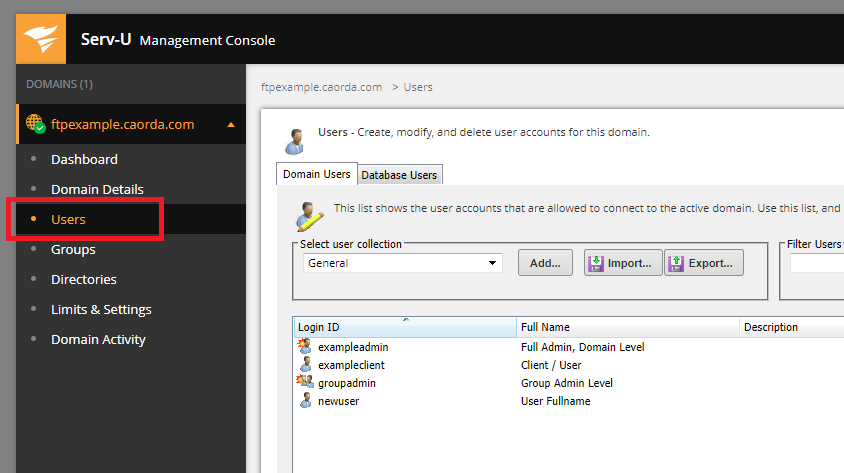
Task: Sort by the Description column header
Action: click(x=792, y=327)
